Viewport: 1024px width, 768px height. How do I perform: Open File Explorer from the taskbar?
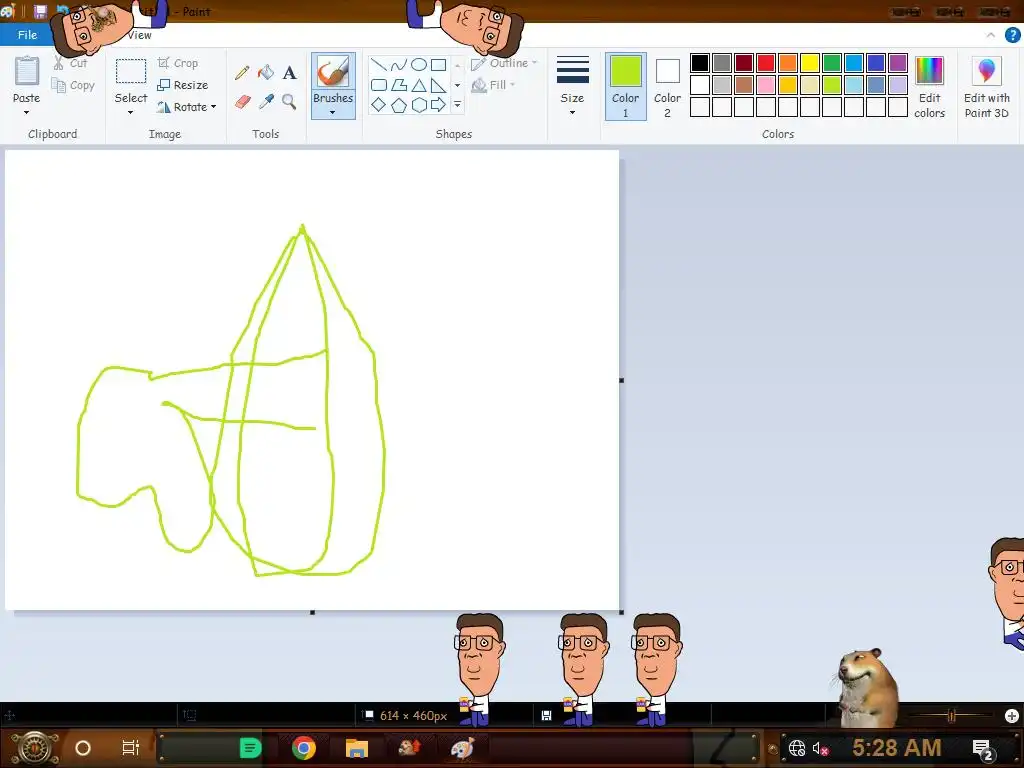357,748
